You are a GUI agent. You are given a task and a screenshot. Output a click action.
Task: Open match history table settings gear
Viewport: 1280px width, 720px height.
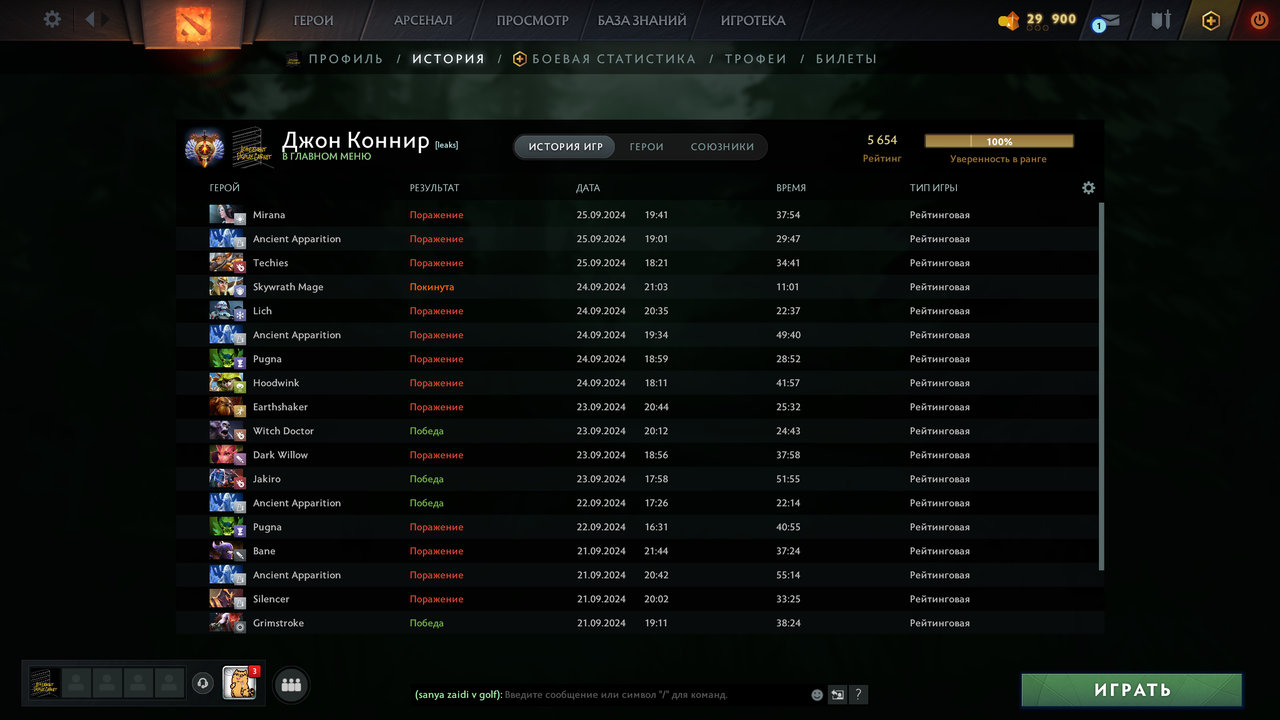pos(1089,188)
